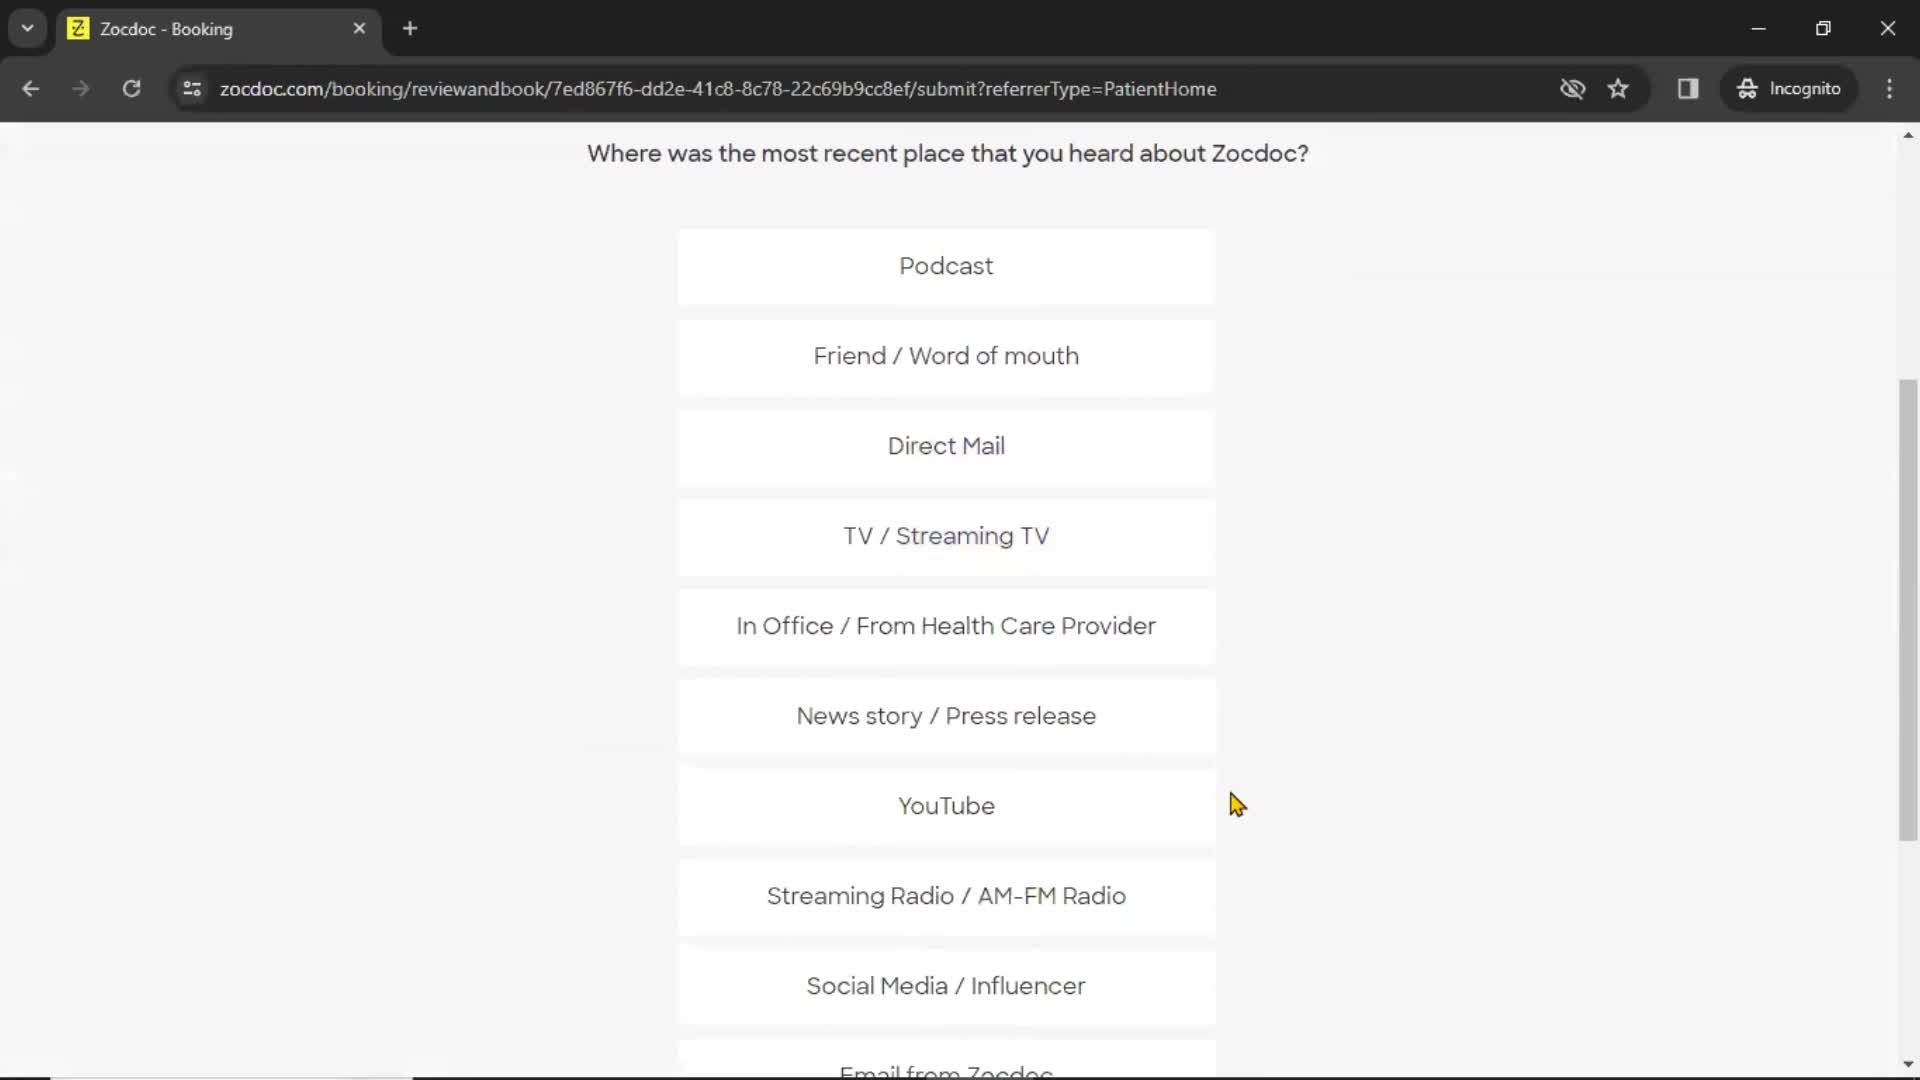Pick the YouTube option
1920x1080 pixels.
(946, 806)
